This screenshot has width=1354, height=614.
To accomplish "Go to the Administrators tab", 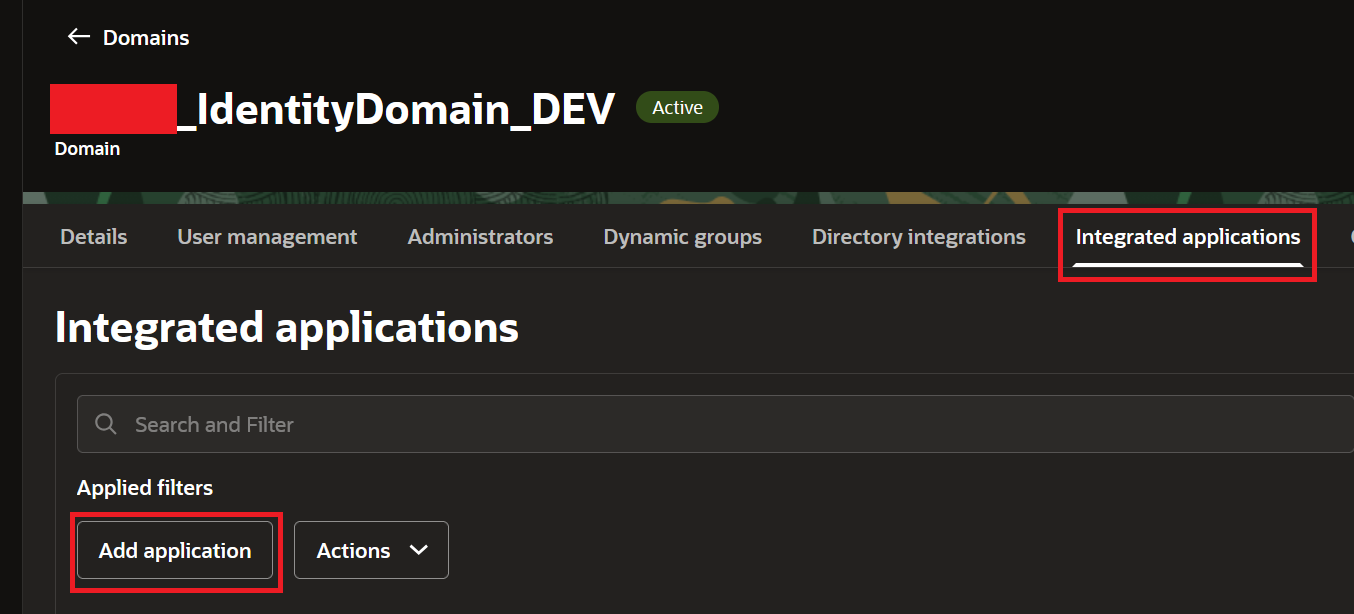I will [x=480, y=237].
